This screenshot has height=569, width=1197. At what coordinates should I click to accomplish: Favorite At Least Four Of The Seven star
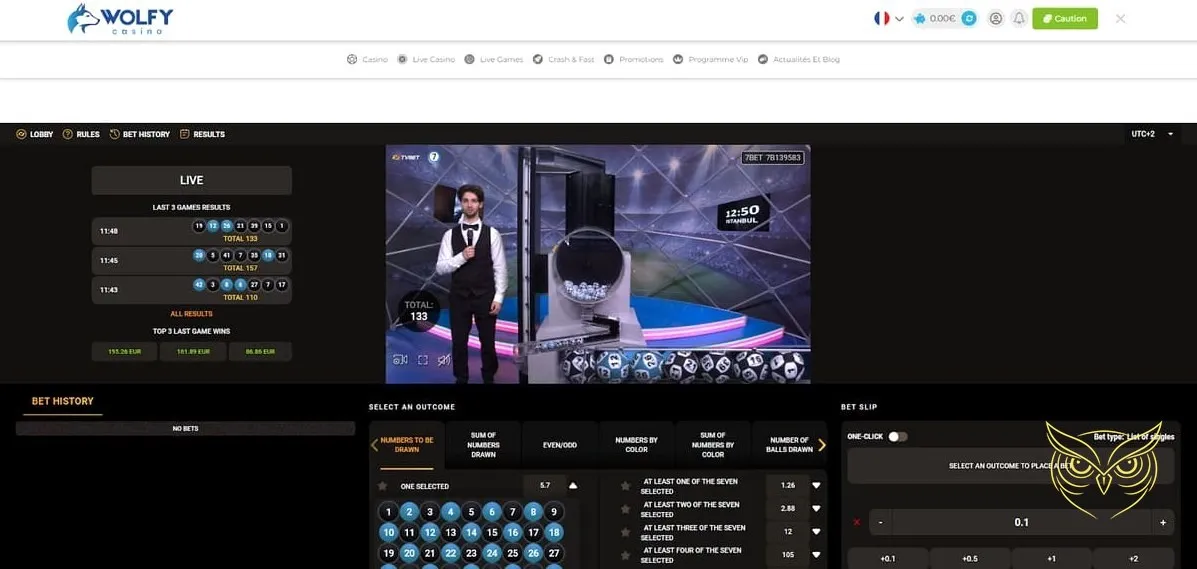pyautogui.click(x=625, y=555)
